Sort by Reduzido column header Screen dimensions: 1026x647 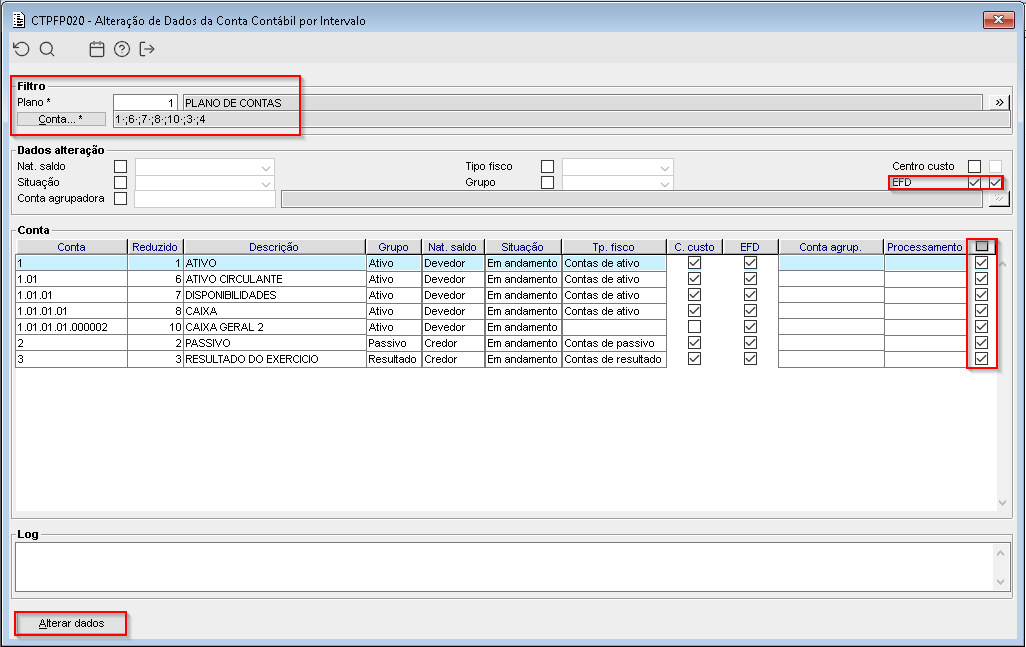point(155,247)
